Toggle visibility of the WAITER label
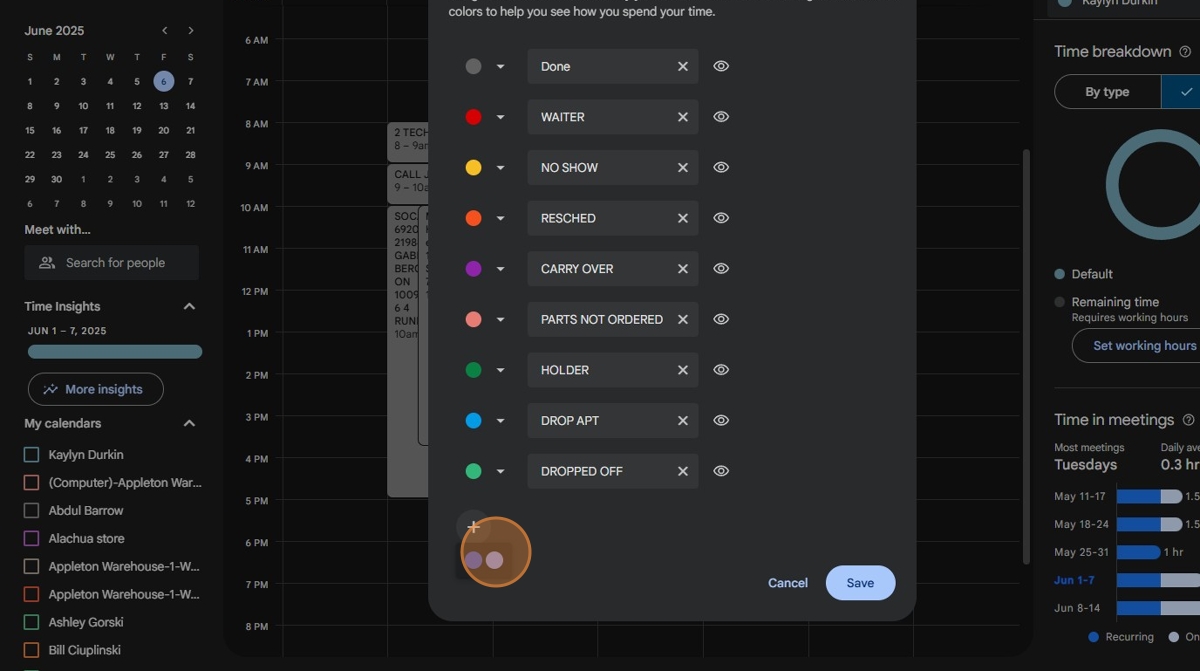 [721, 117]
